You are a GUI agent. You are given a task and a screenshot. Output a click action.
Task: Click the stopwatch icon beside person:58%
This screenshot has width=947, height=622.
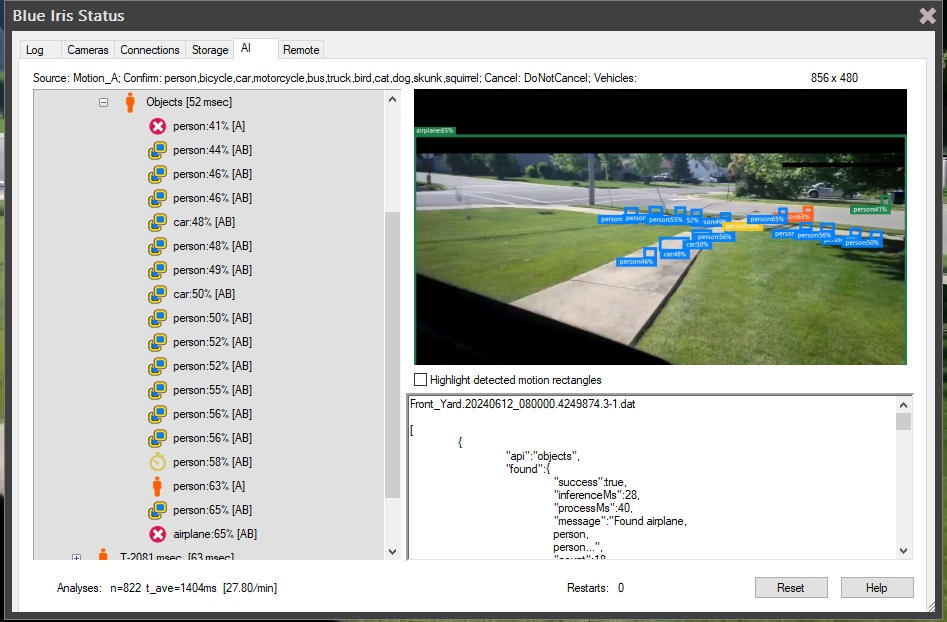tap(158, 462)
